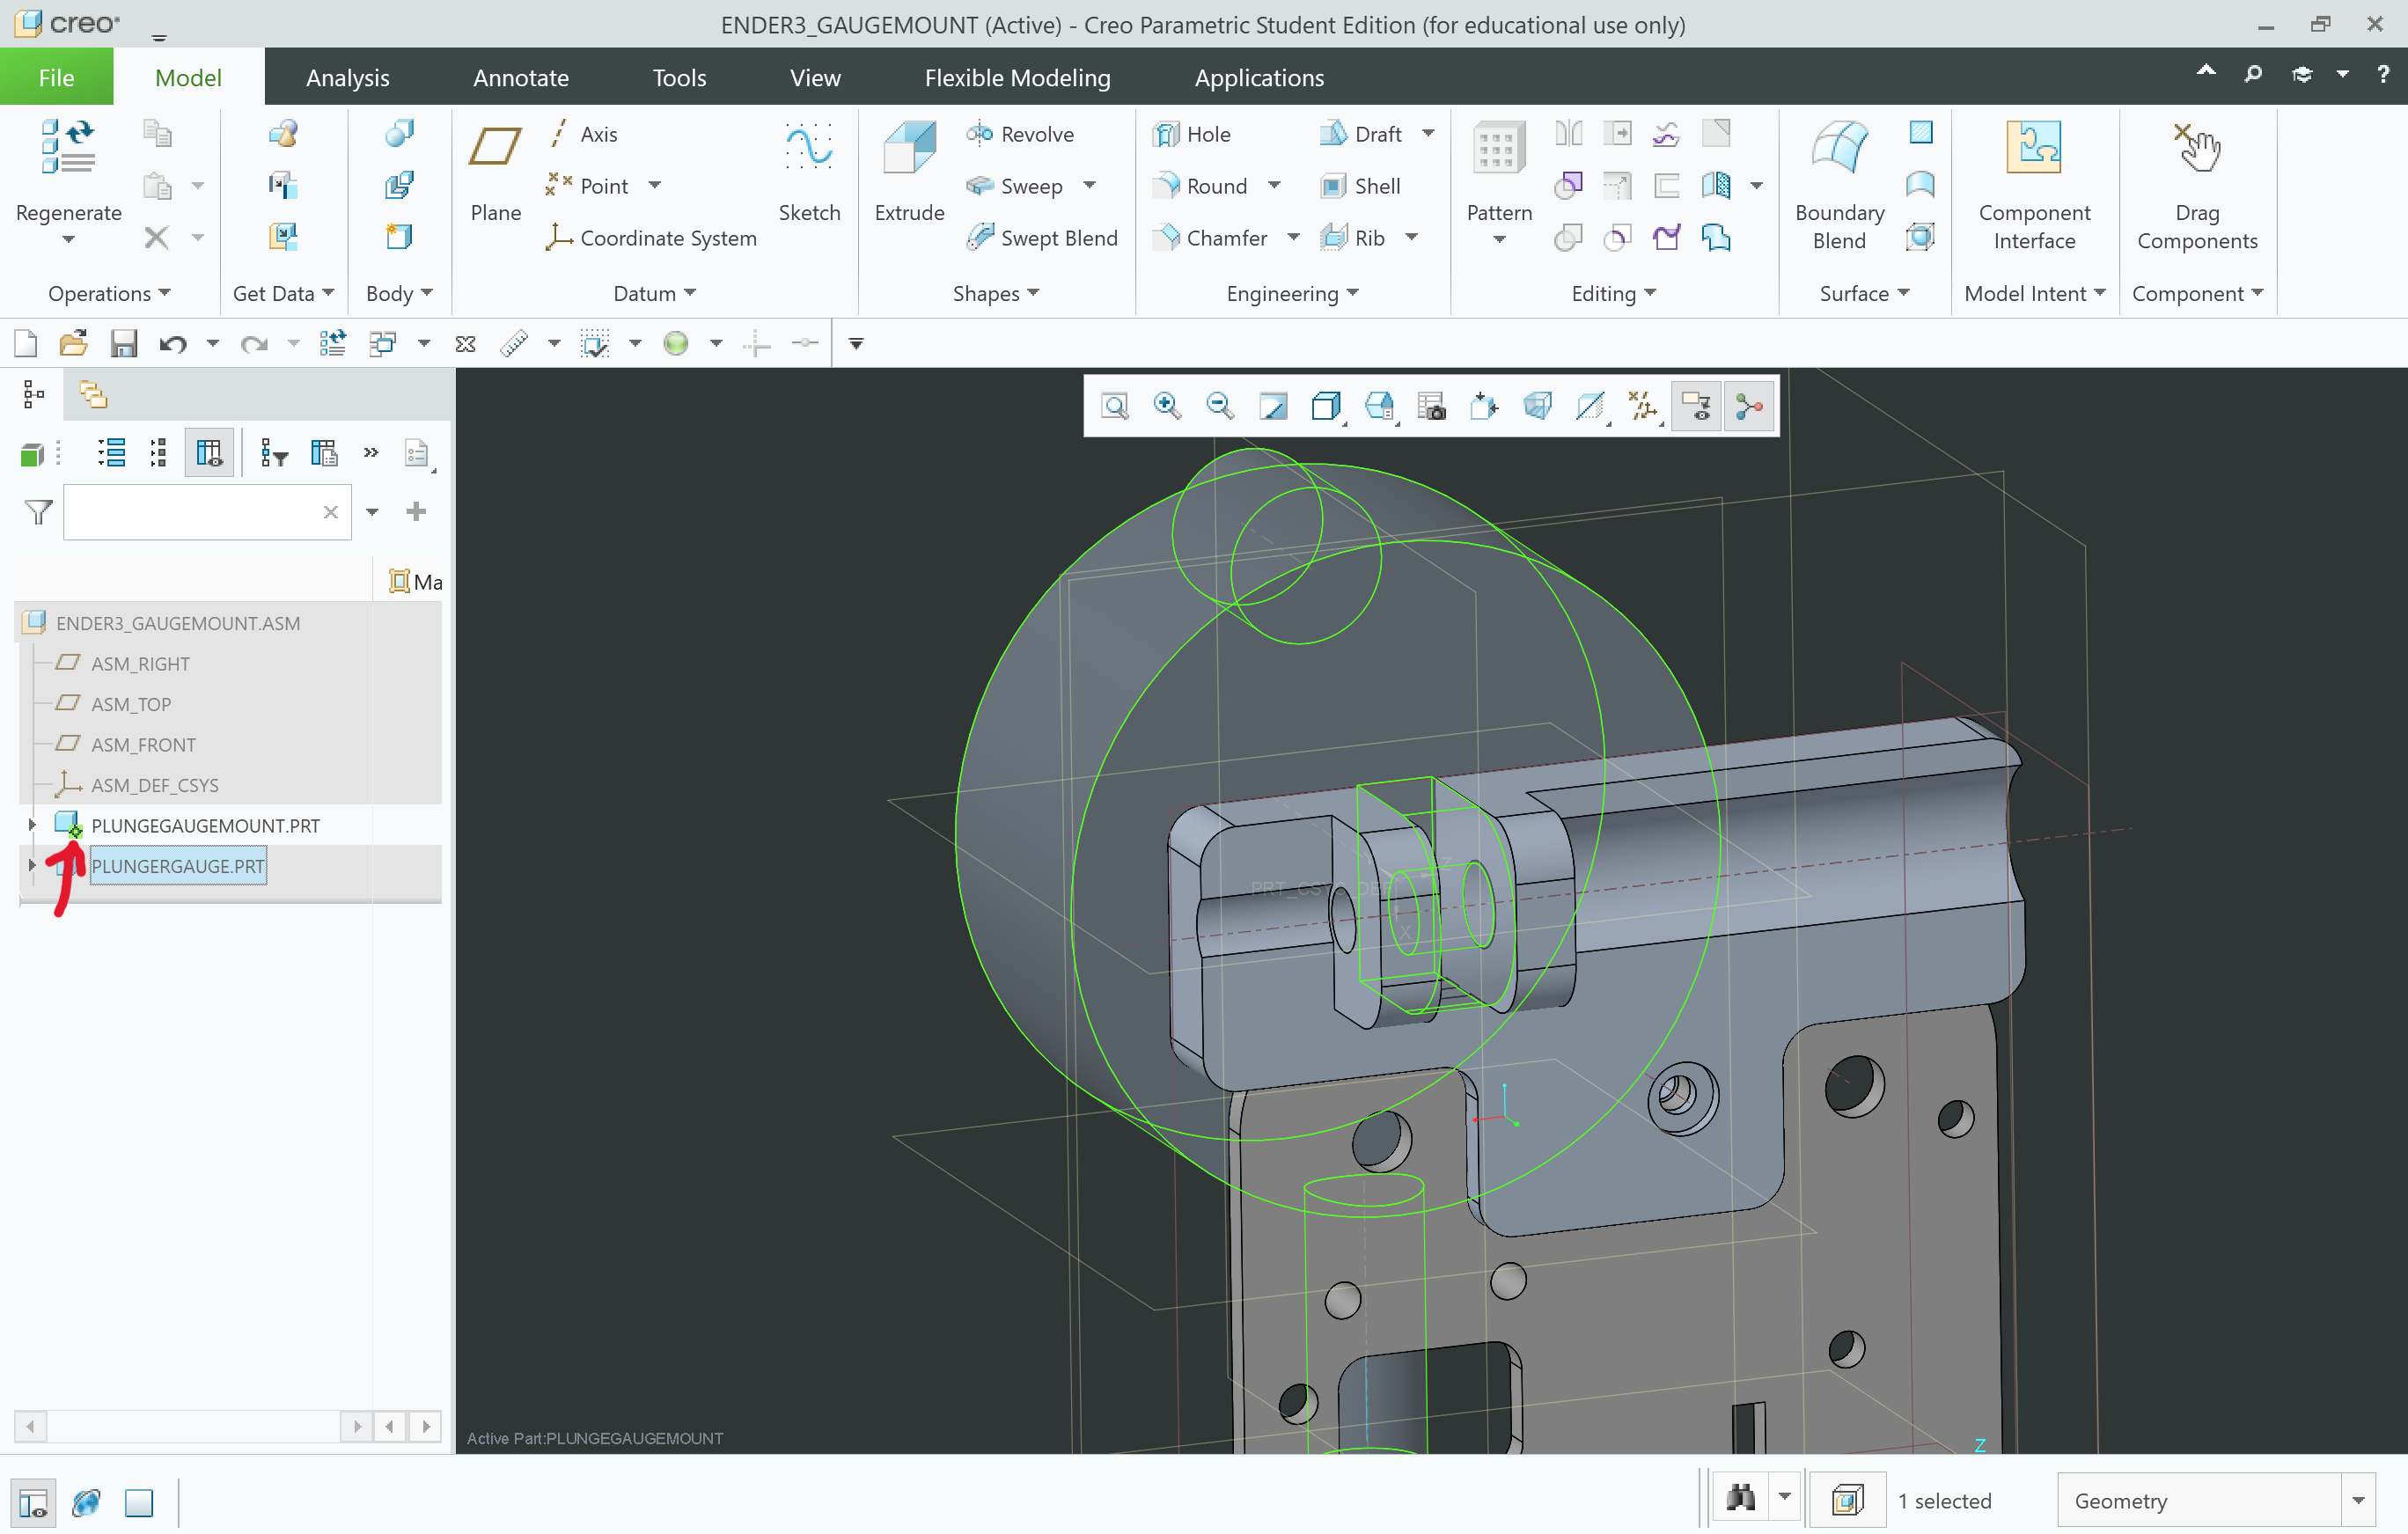
Task: Open the Applications ribbon tab
Action: (x=1258, y=77)
